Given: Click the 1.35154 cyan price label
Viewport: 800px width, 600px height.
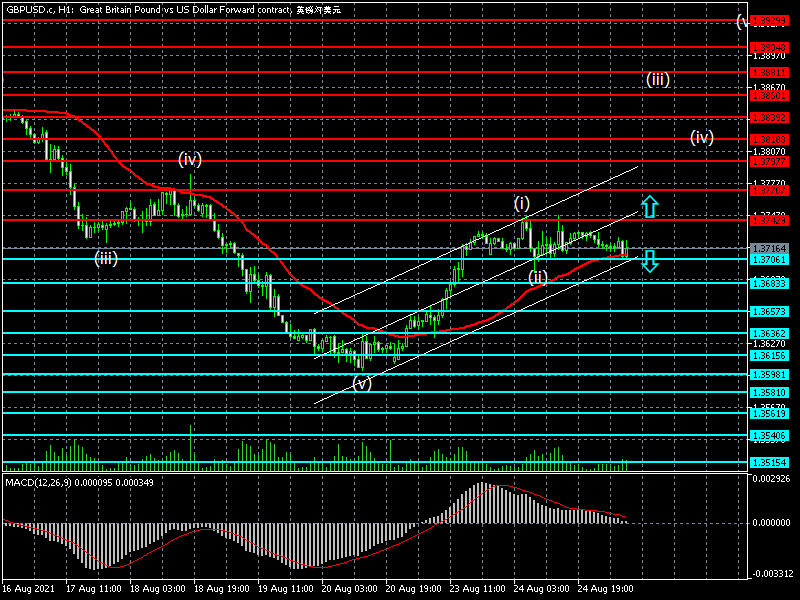Looking at the screenshot, I should point(769,462).
